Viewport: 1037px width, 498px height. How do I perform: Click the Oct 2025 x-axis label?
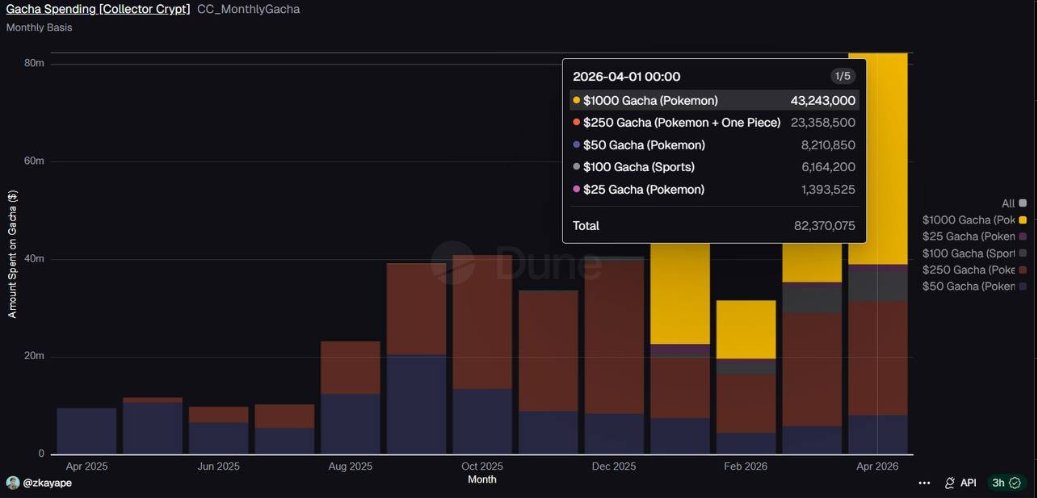[482, 466]
